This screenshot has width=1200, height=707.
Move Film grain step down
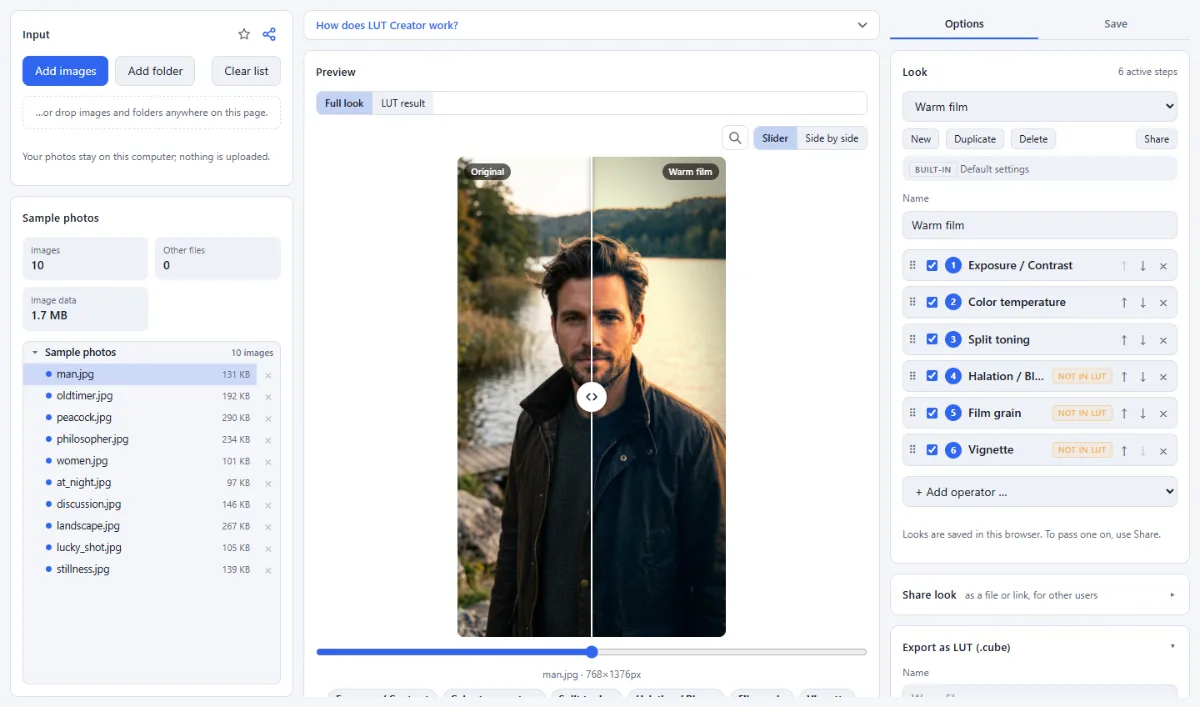[x=1143, y=413]
